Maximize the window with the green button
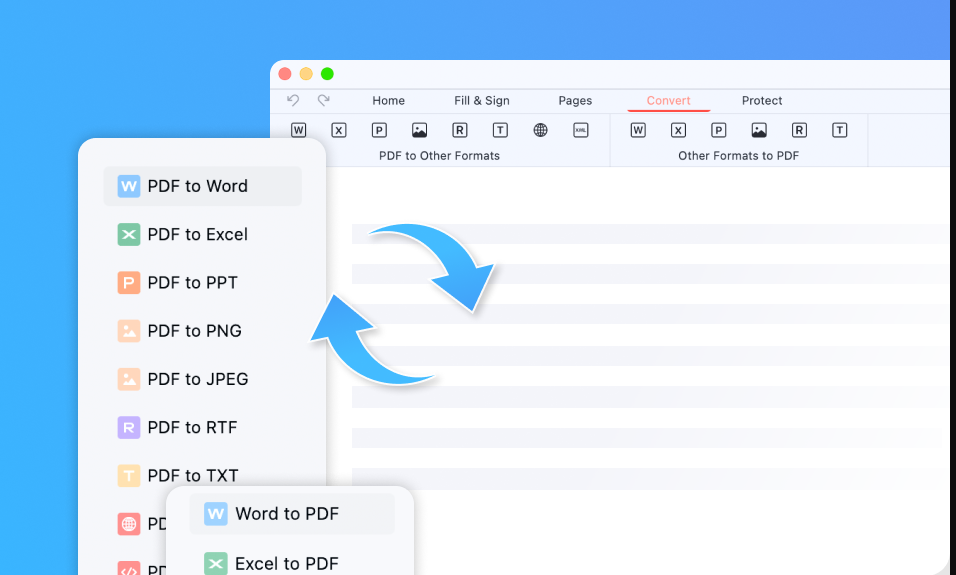The image size is (956, 575). [x=327, y=74]
